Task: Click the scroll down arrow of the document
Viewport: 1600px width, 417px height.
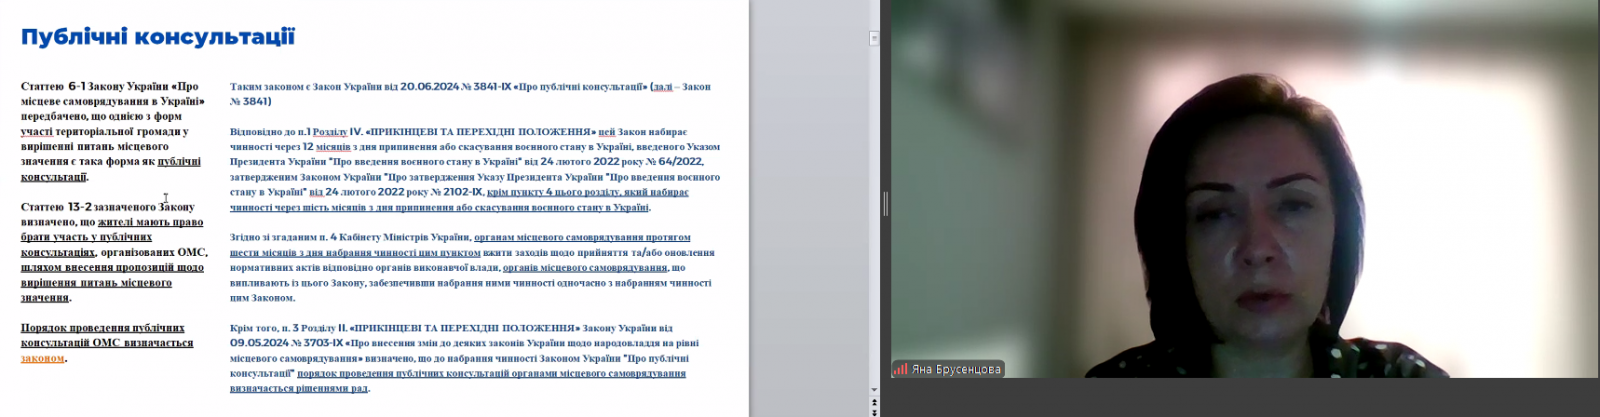Action: [874, 391]
